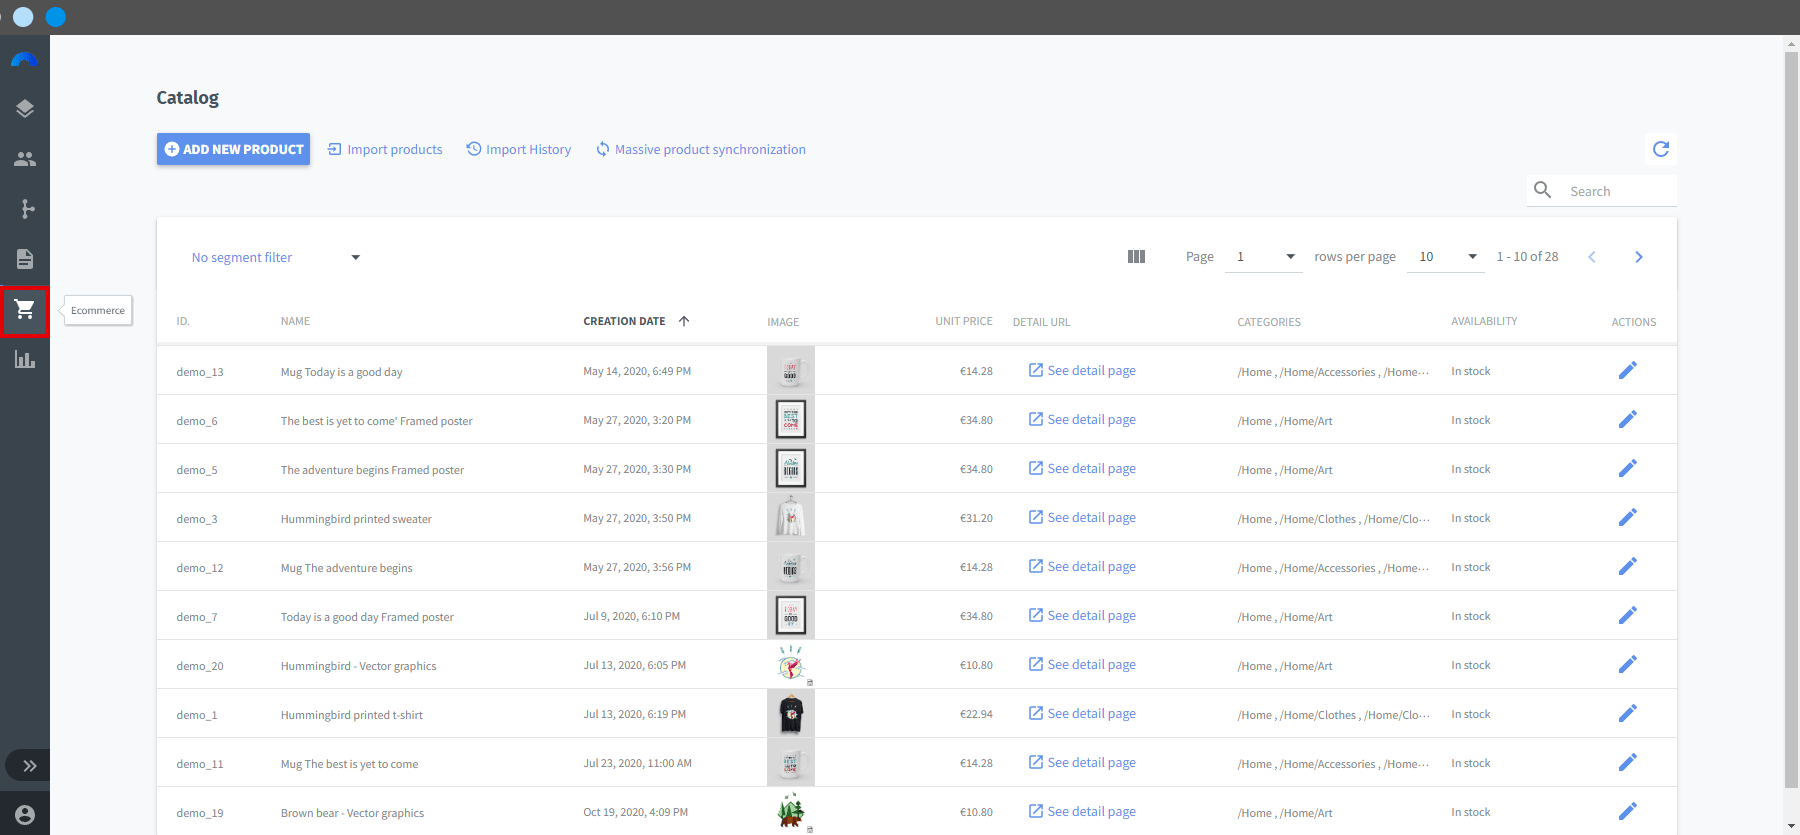Select 'Today is a good day Framed poster'
This screenshot has height=835, width=1800.
coord(367,617)
